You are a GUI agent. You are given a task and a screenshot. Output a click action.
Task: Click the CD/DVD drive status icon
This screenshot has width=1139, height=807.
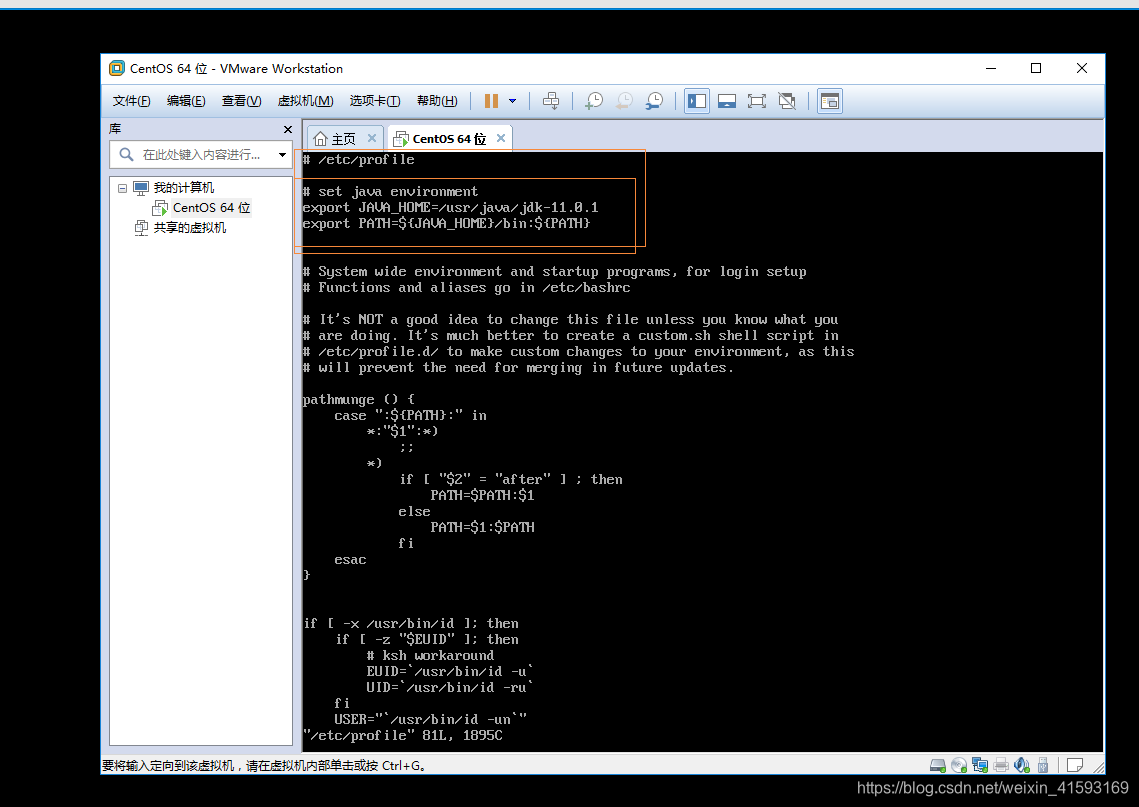[x=959, y=765]
